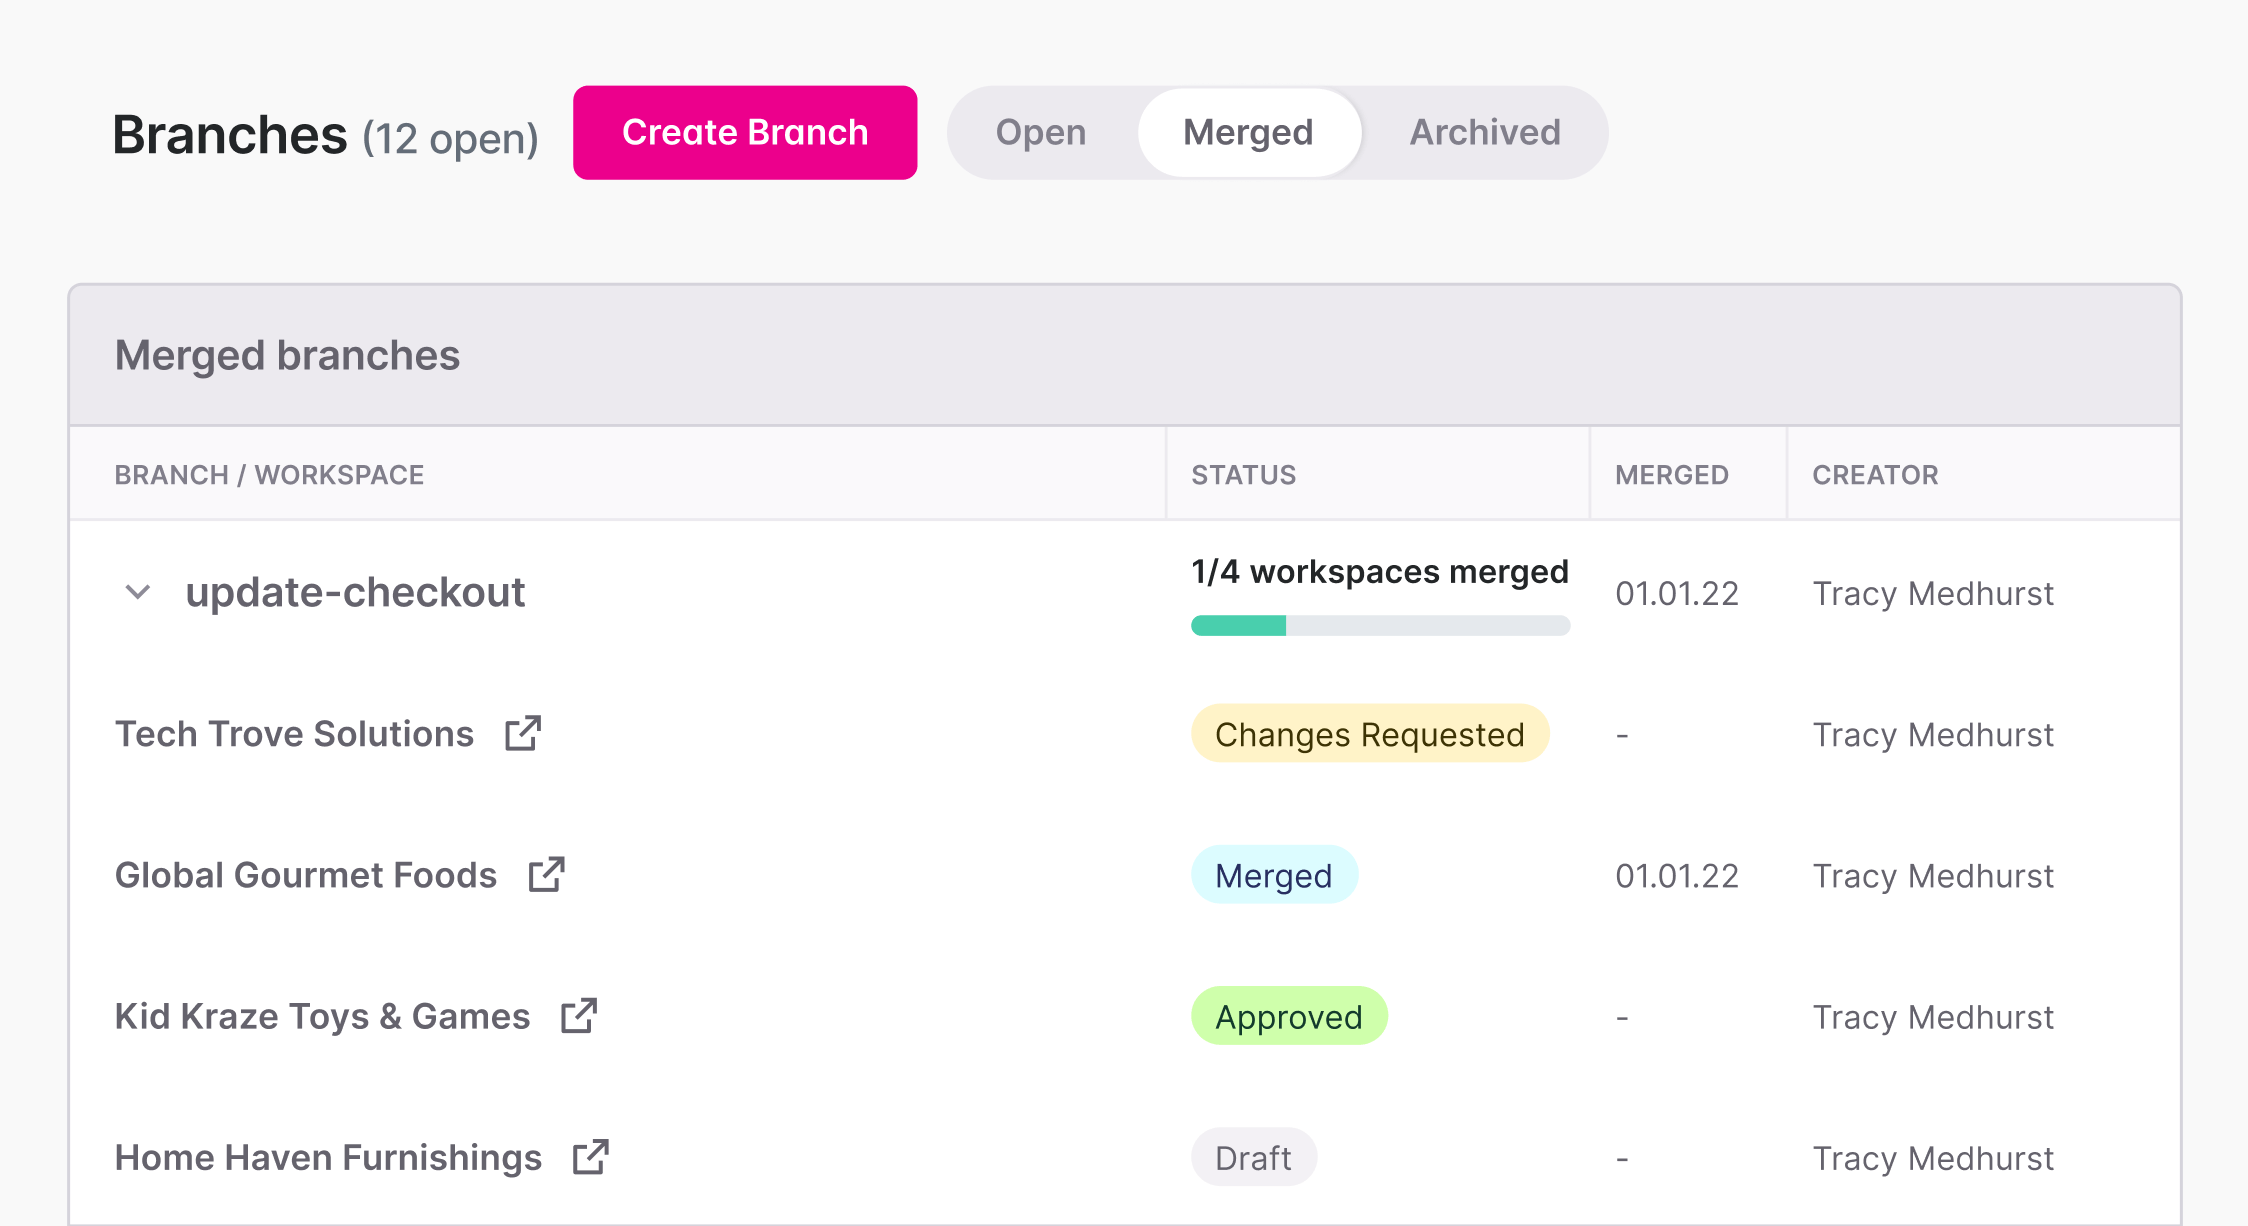
Task: Click the Draft badge for Home Haven Furnishings
Action: click(1254, 1156)
